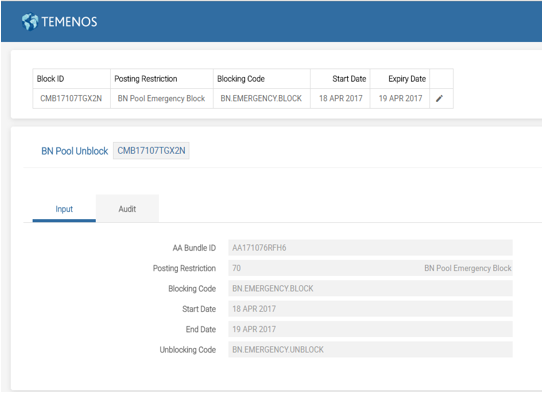Click the CMB17107TGX2N ID badge beside BN Pool Unblock
The image size is (542, 394).
[x=151, y=151]
